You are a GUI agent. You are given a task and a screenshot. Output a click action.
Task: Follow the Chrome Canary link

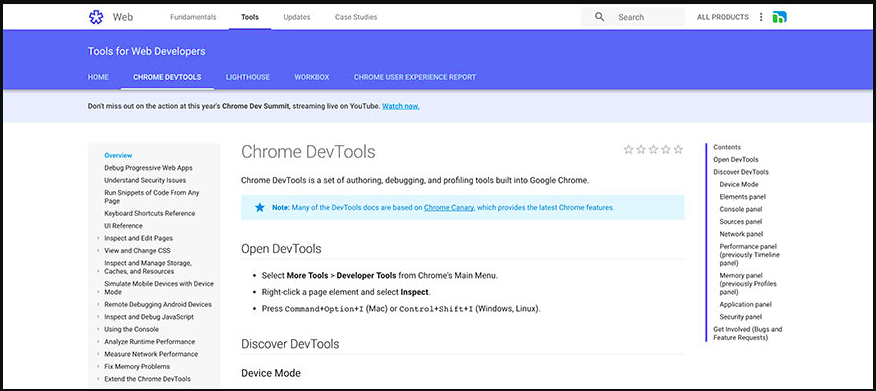(x=449, y=207)
